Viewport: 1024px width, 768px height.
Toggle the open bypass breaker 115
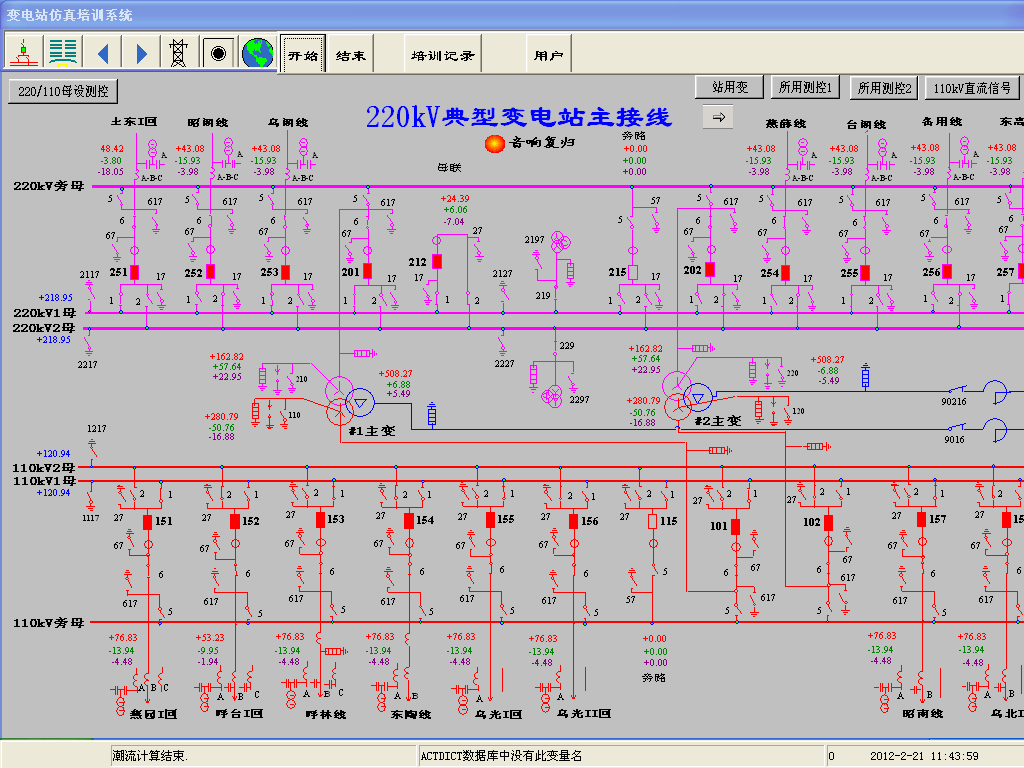point(652,521)
